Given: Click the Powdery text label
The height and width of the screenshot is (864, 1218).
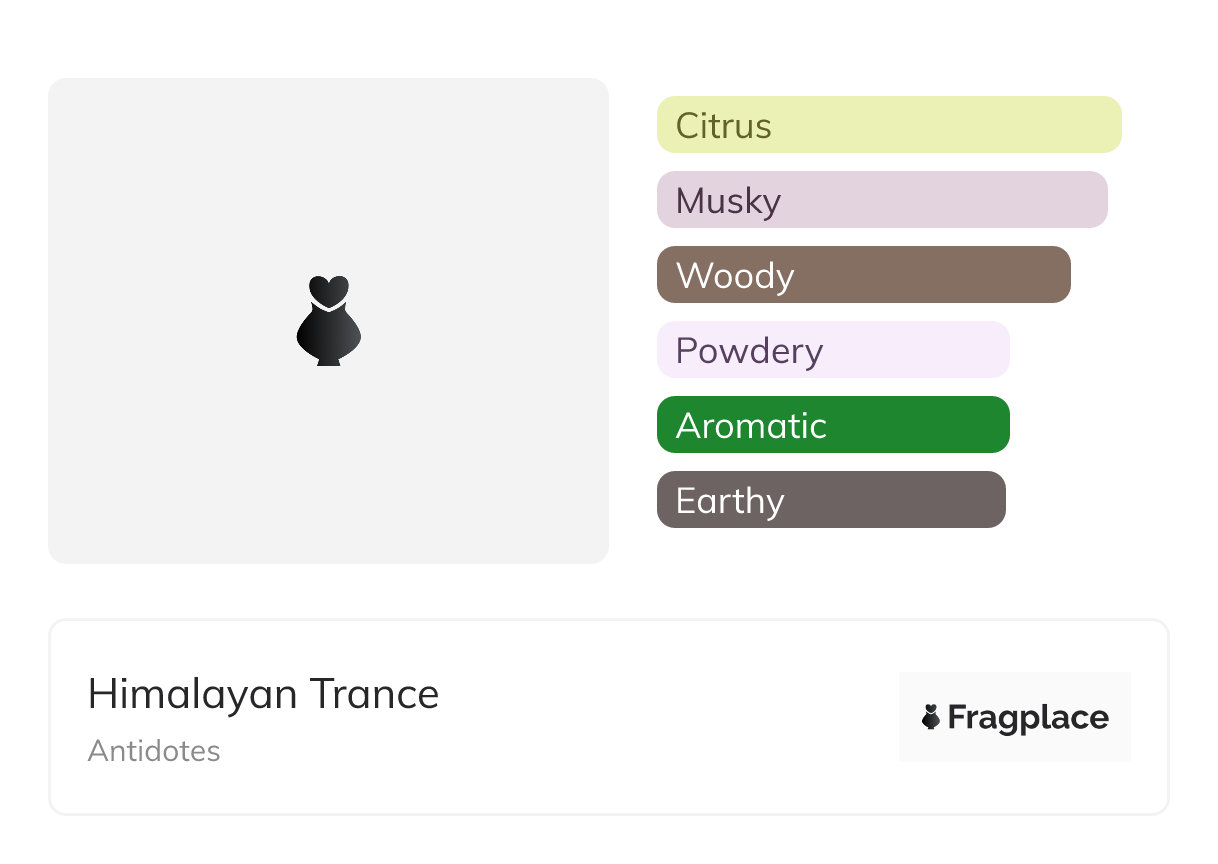Looking at the screenshot, I should [749, 351].
